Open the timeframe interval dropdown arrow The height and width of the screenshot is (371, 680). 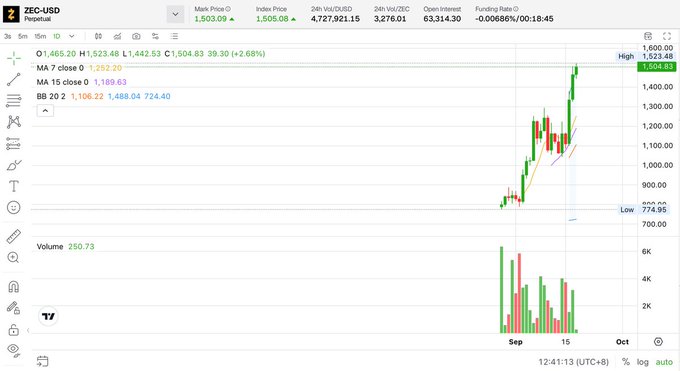click(x=72, y=36)
